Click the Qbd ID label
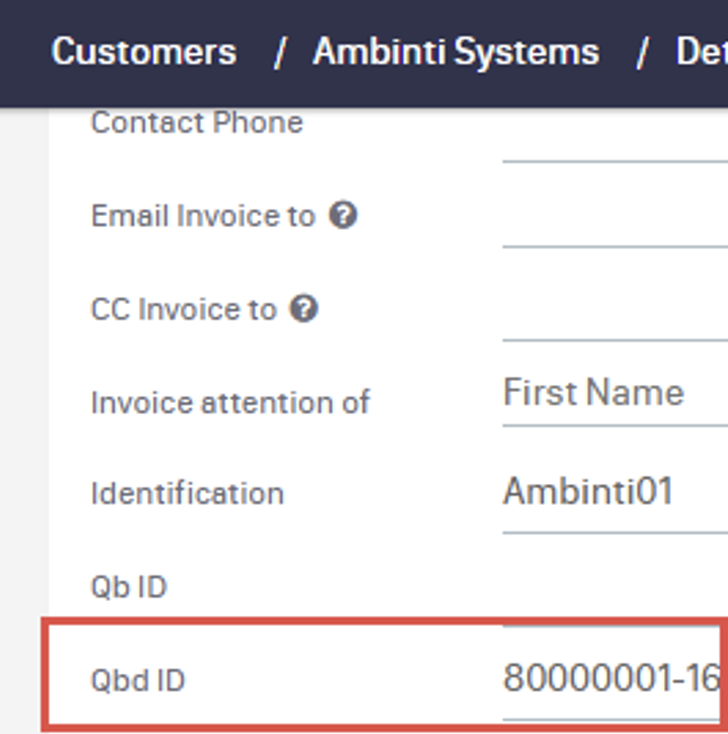Screen dimensions: 728x734 pyautogui.click(x=138, y=681)
